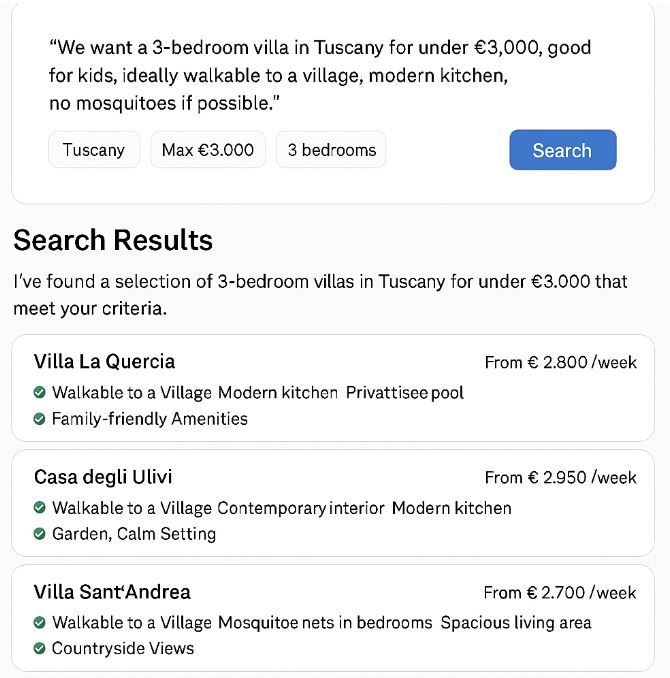
Task: Open the Villa Sant'Andrea listing title
Action: click(x=112, y=592)
